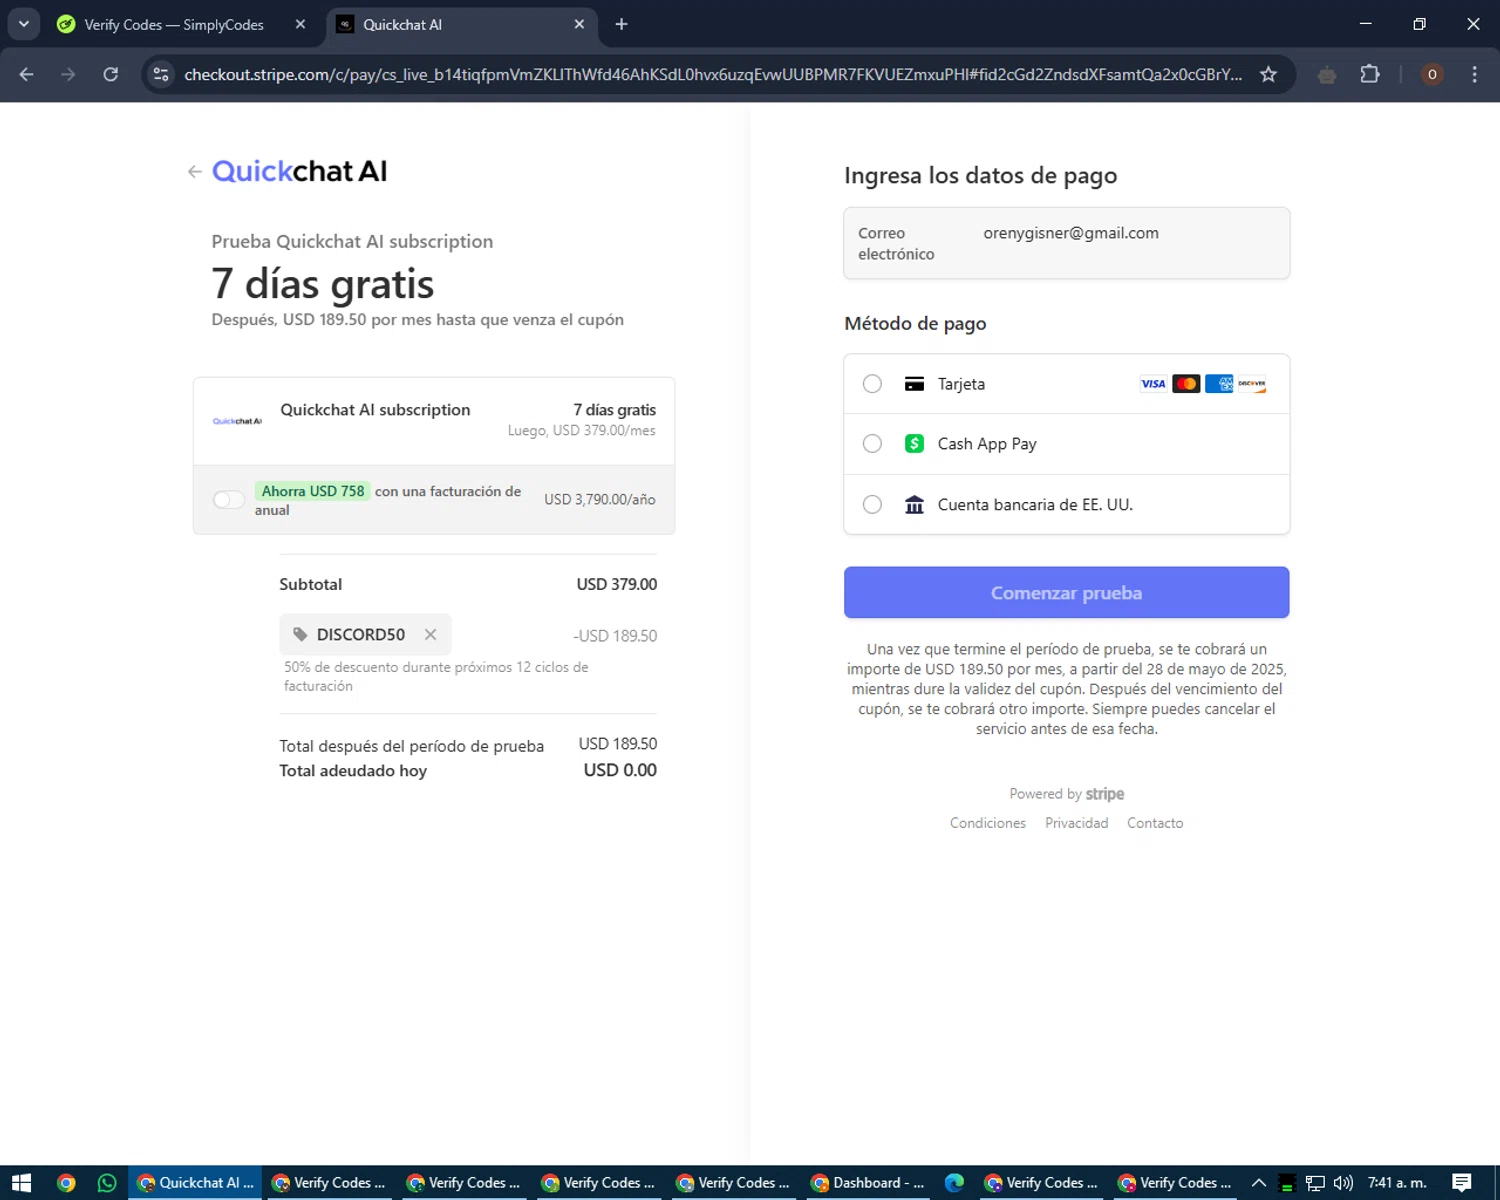
Task: Select Tarjeta payment radio button
Action: tap(872, 384)
